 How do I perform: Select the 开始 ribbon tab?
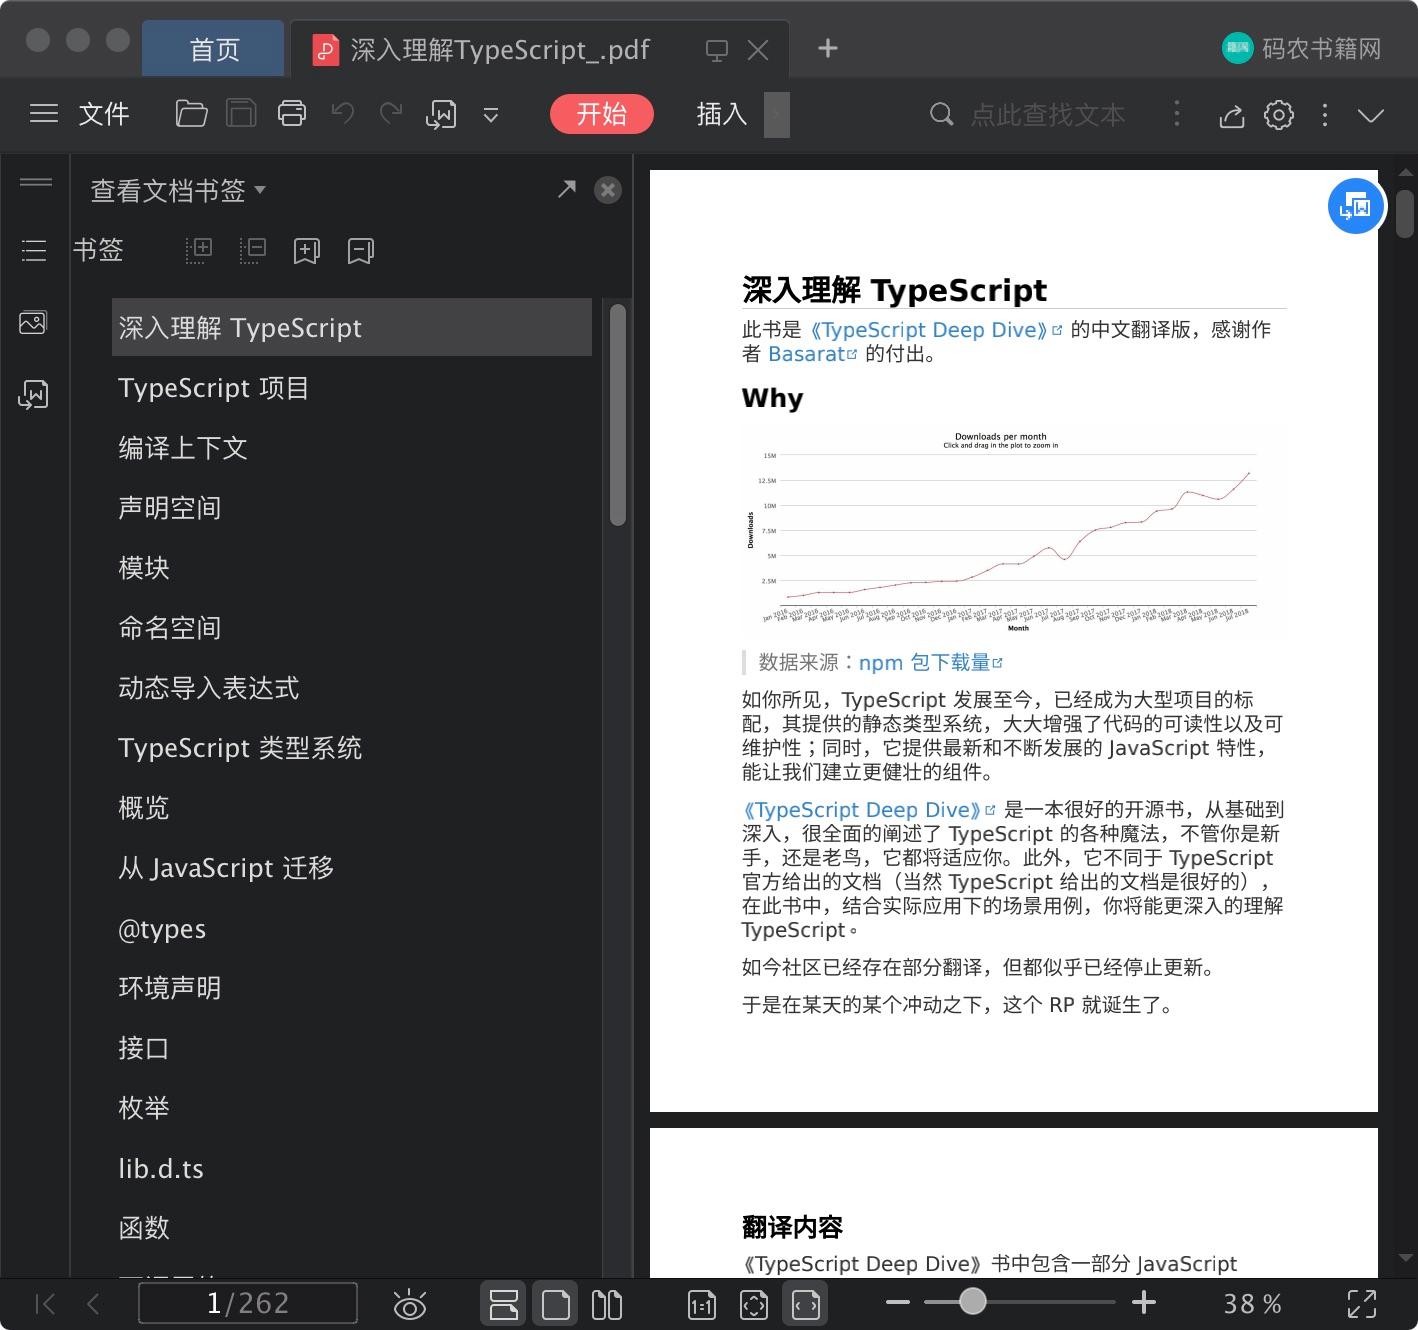(602, 114)
